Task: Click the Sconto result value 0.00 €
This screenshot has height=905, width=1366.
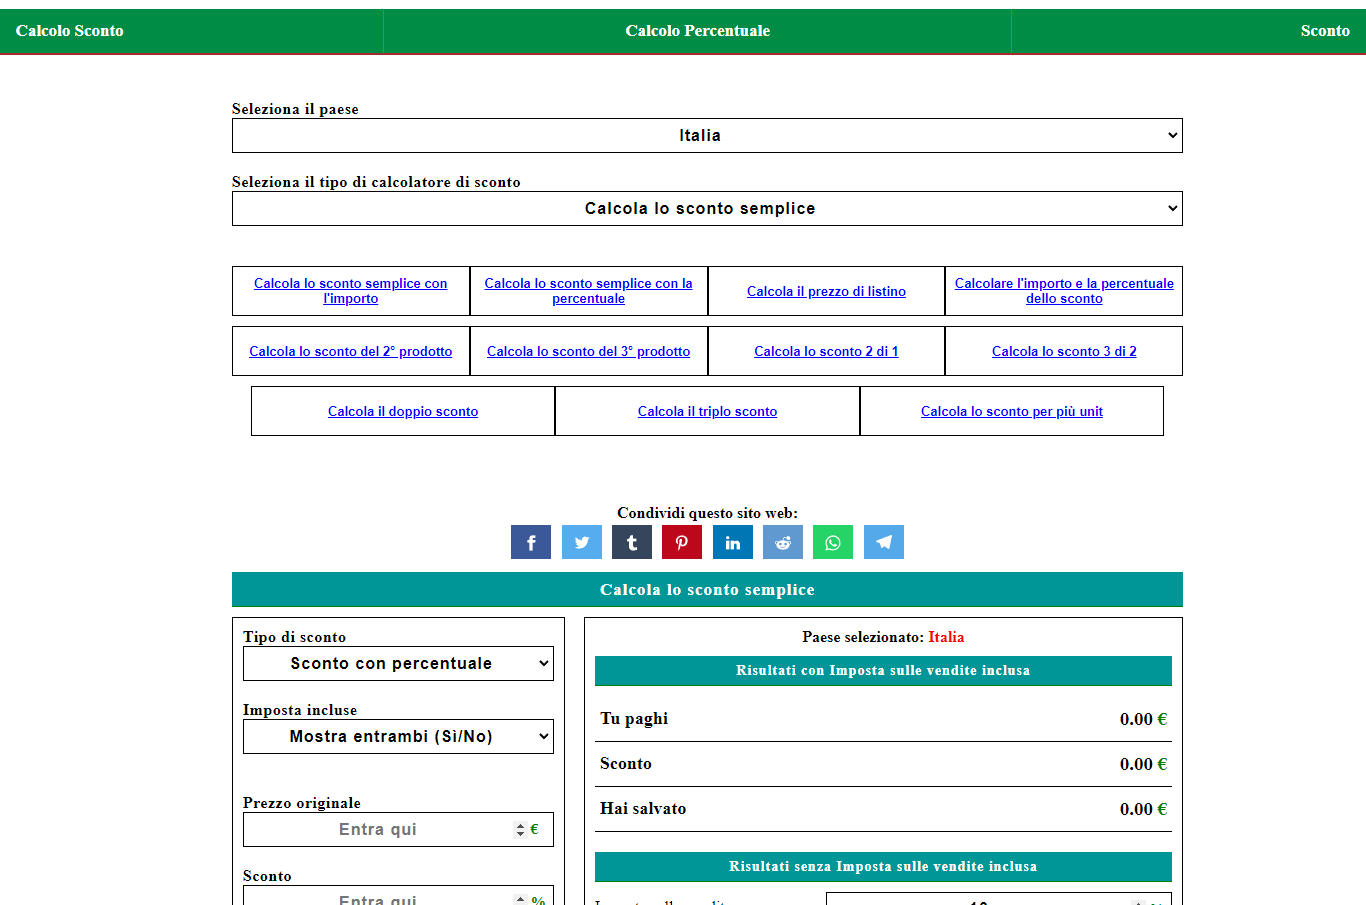Action: pyautogui.click(x=1143, y=764)
